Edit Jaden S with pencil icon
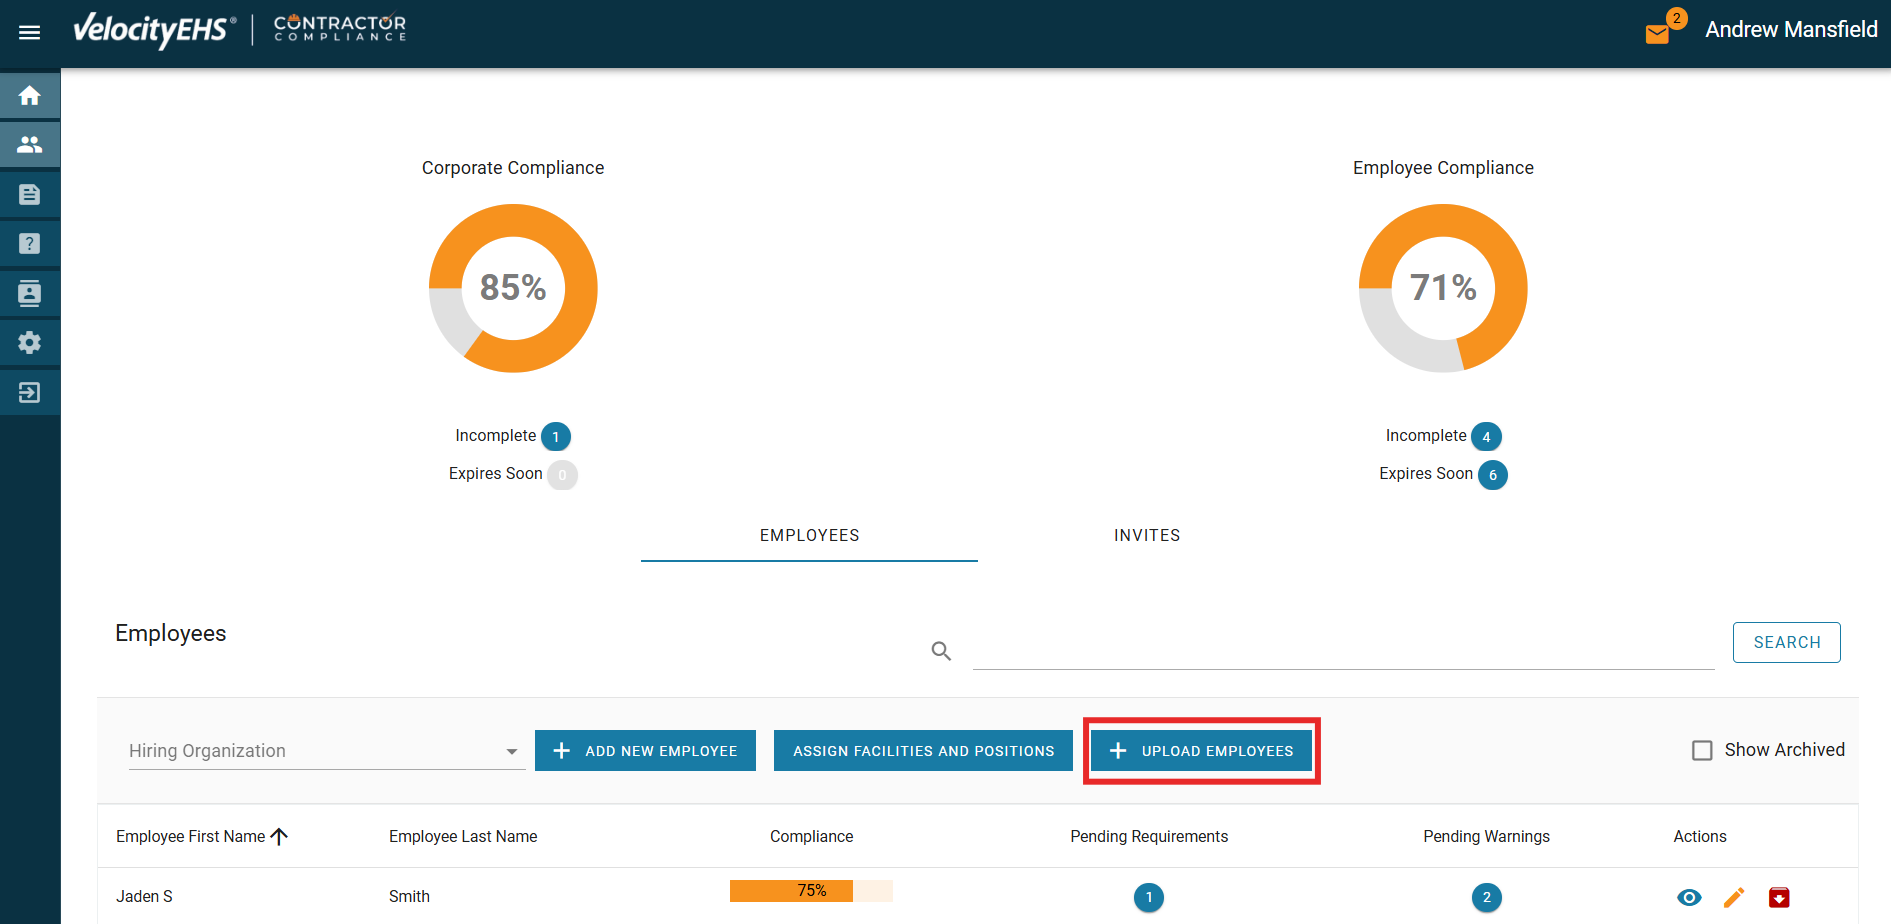 tap(1734, 897)
